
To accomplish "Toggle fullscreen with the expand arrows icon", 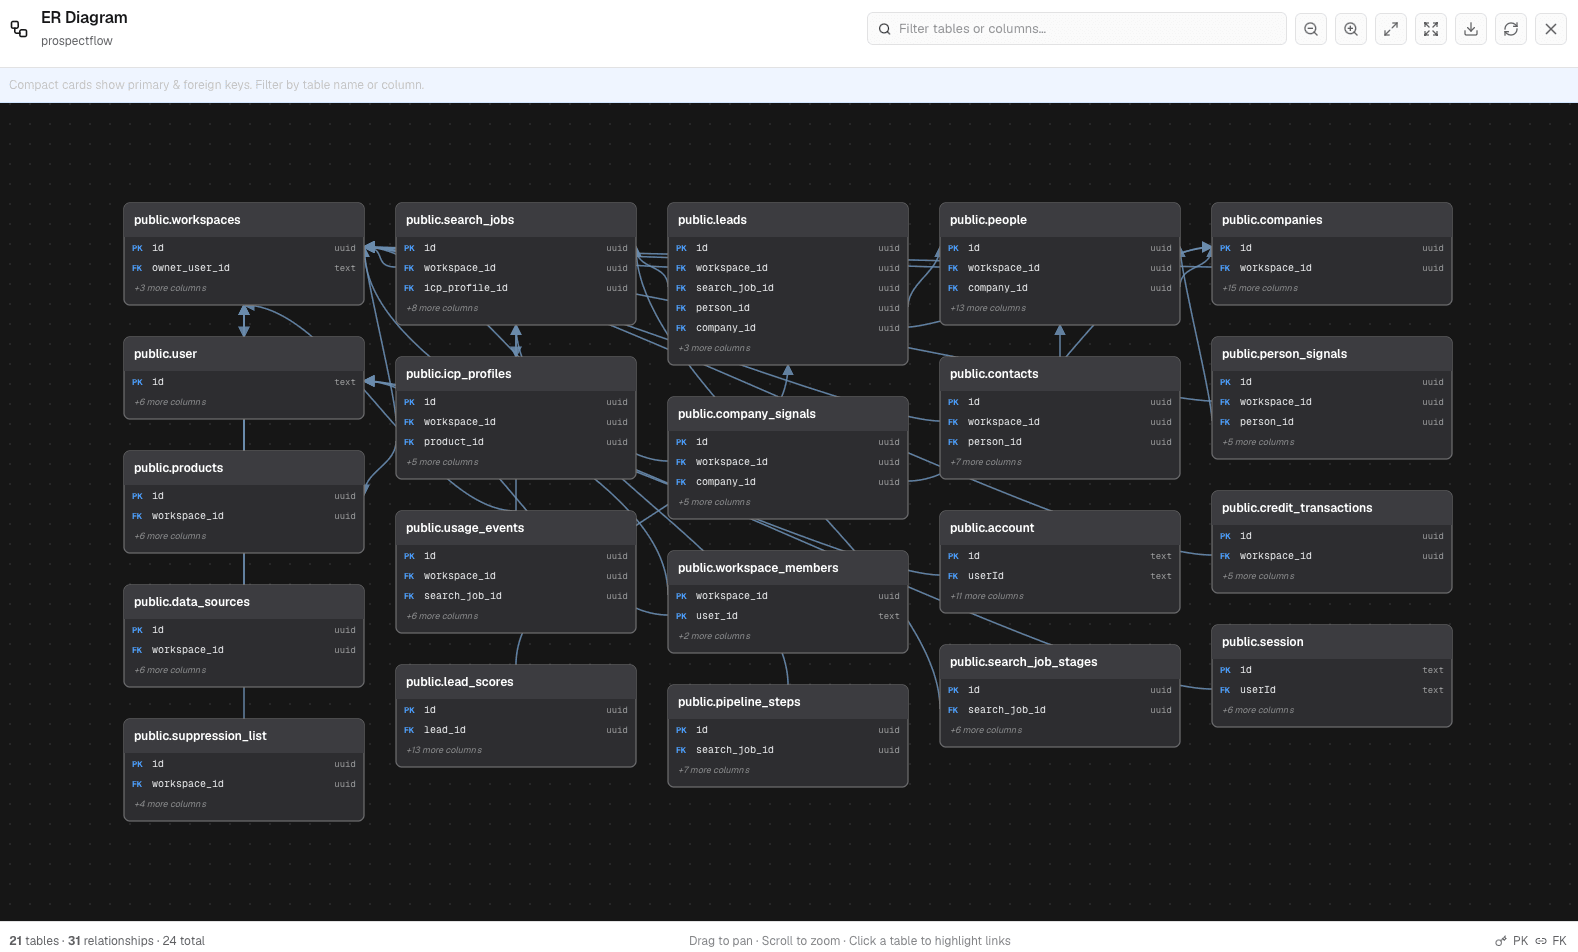I will click(1391, 29).
